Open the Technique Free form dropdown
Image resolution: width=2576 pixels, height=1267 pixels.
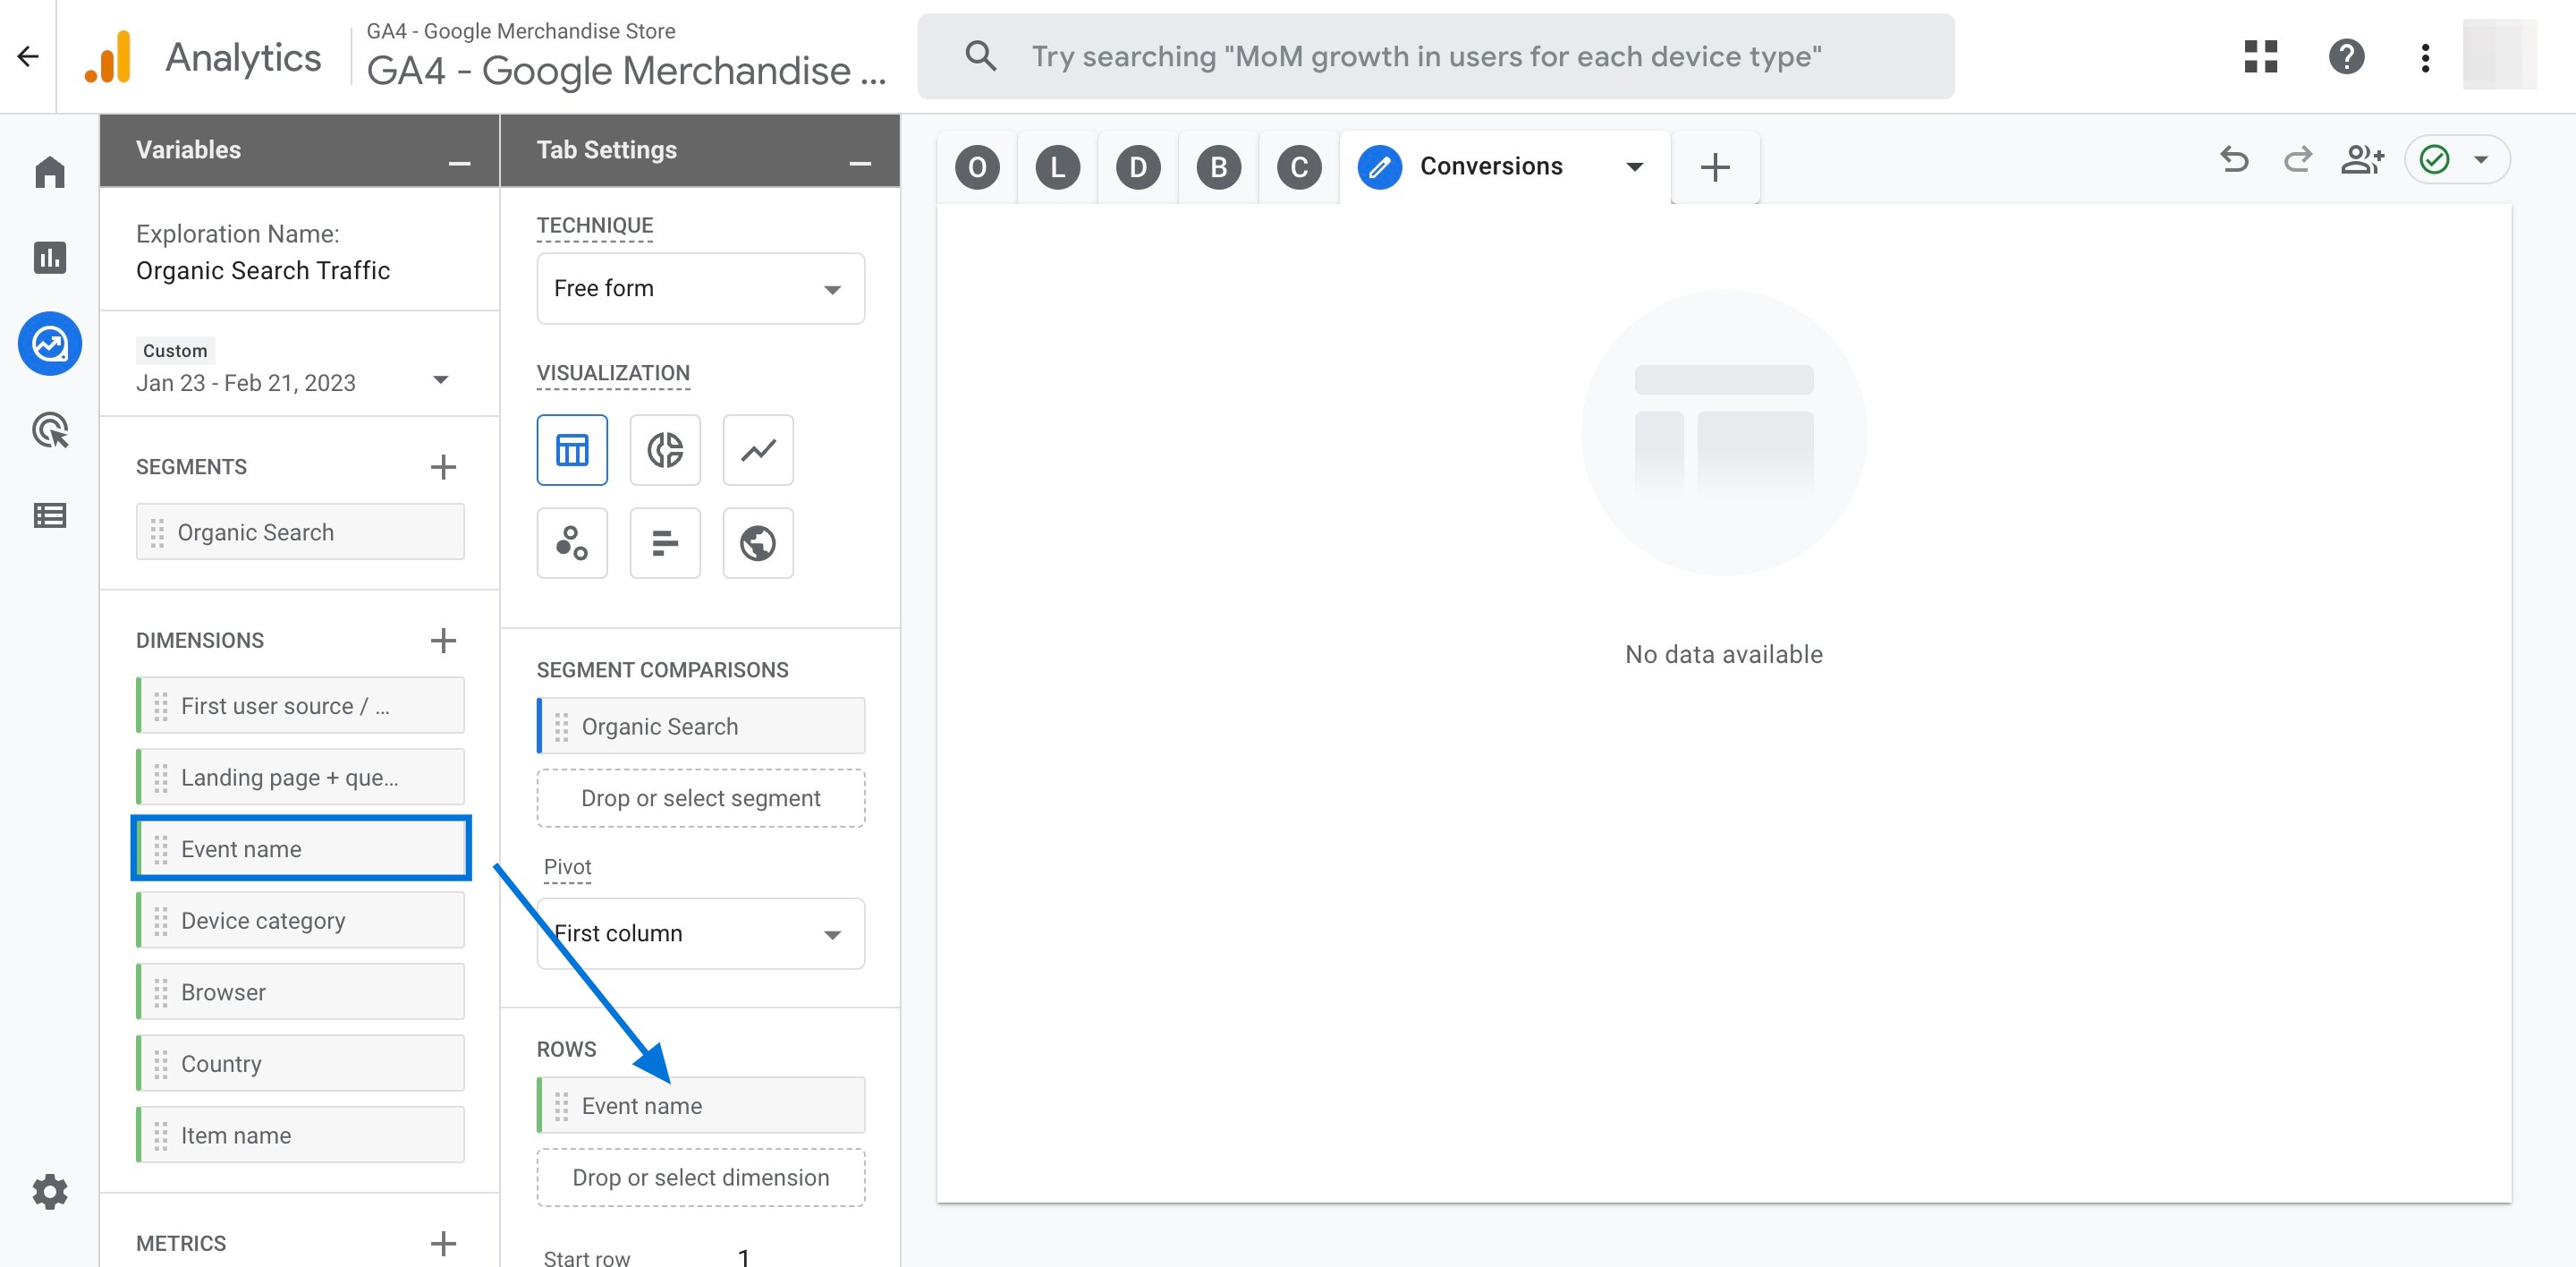[x=701, y=289]
